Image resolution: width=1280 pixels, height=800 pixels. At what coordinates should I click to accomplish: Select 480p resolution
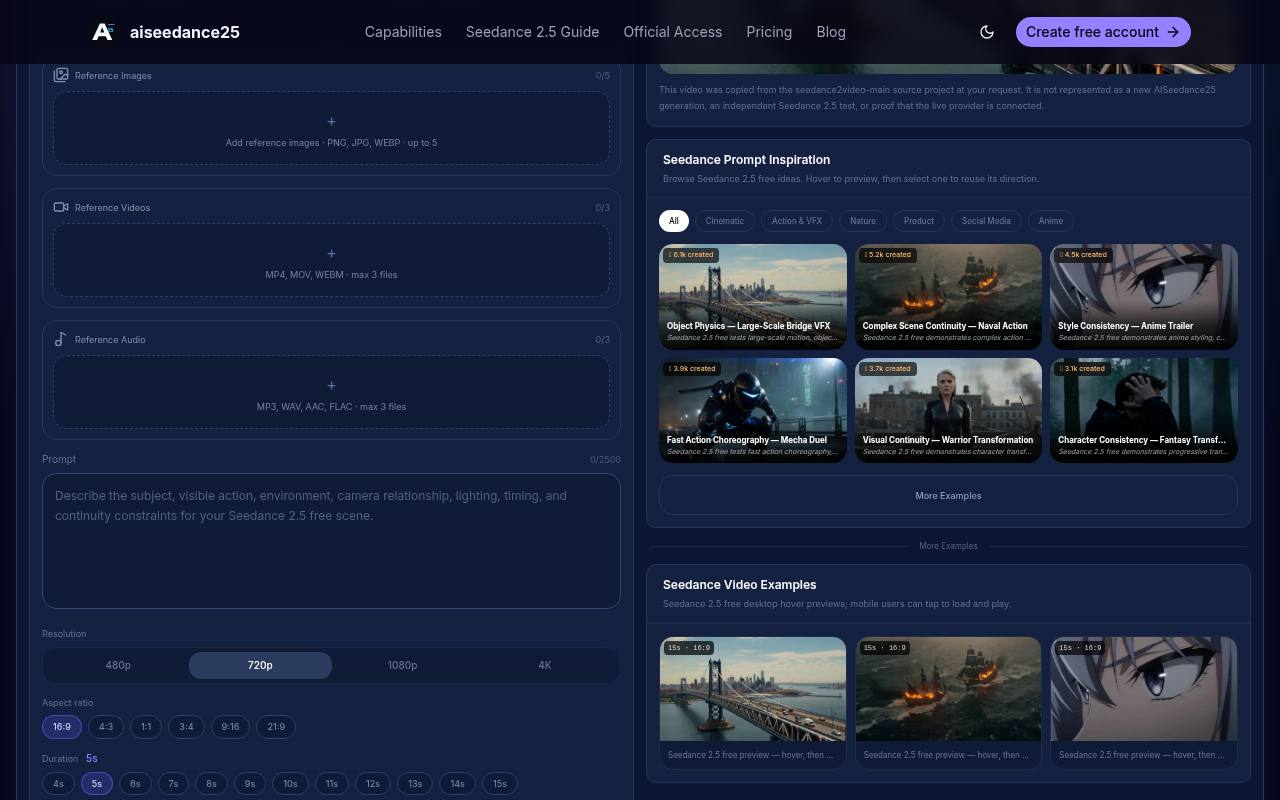pyautogui.click(x=118, y=665)
